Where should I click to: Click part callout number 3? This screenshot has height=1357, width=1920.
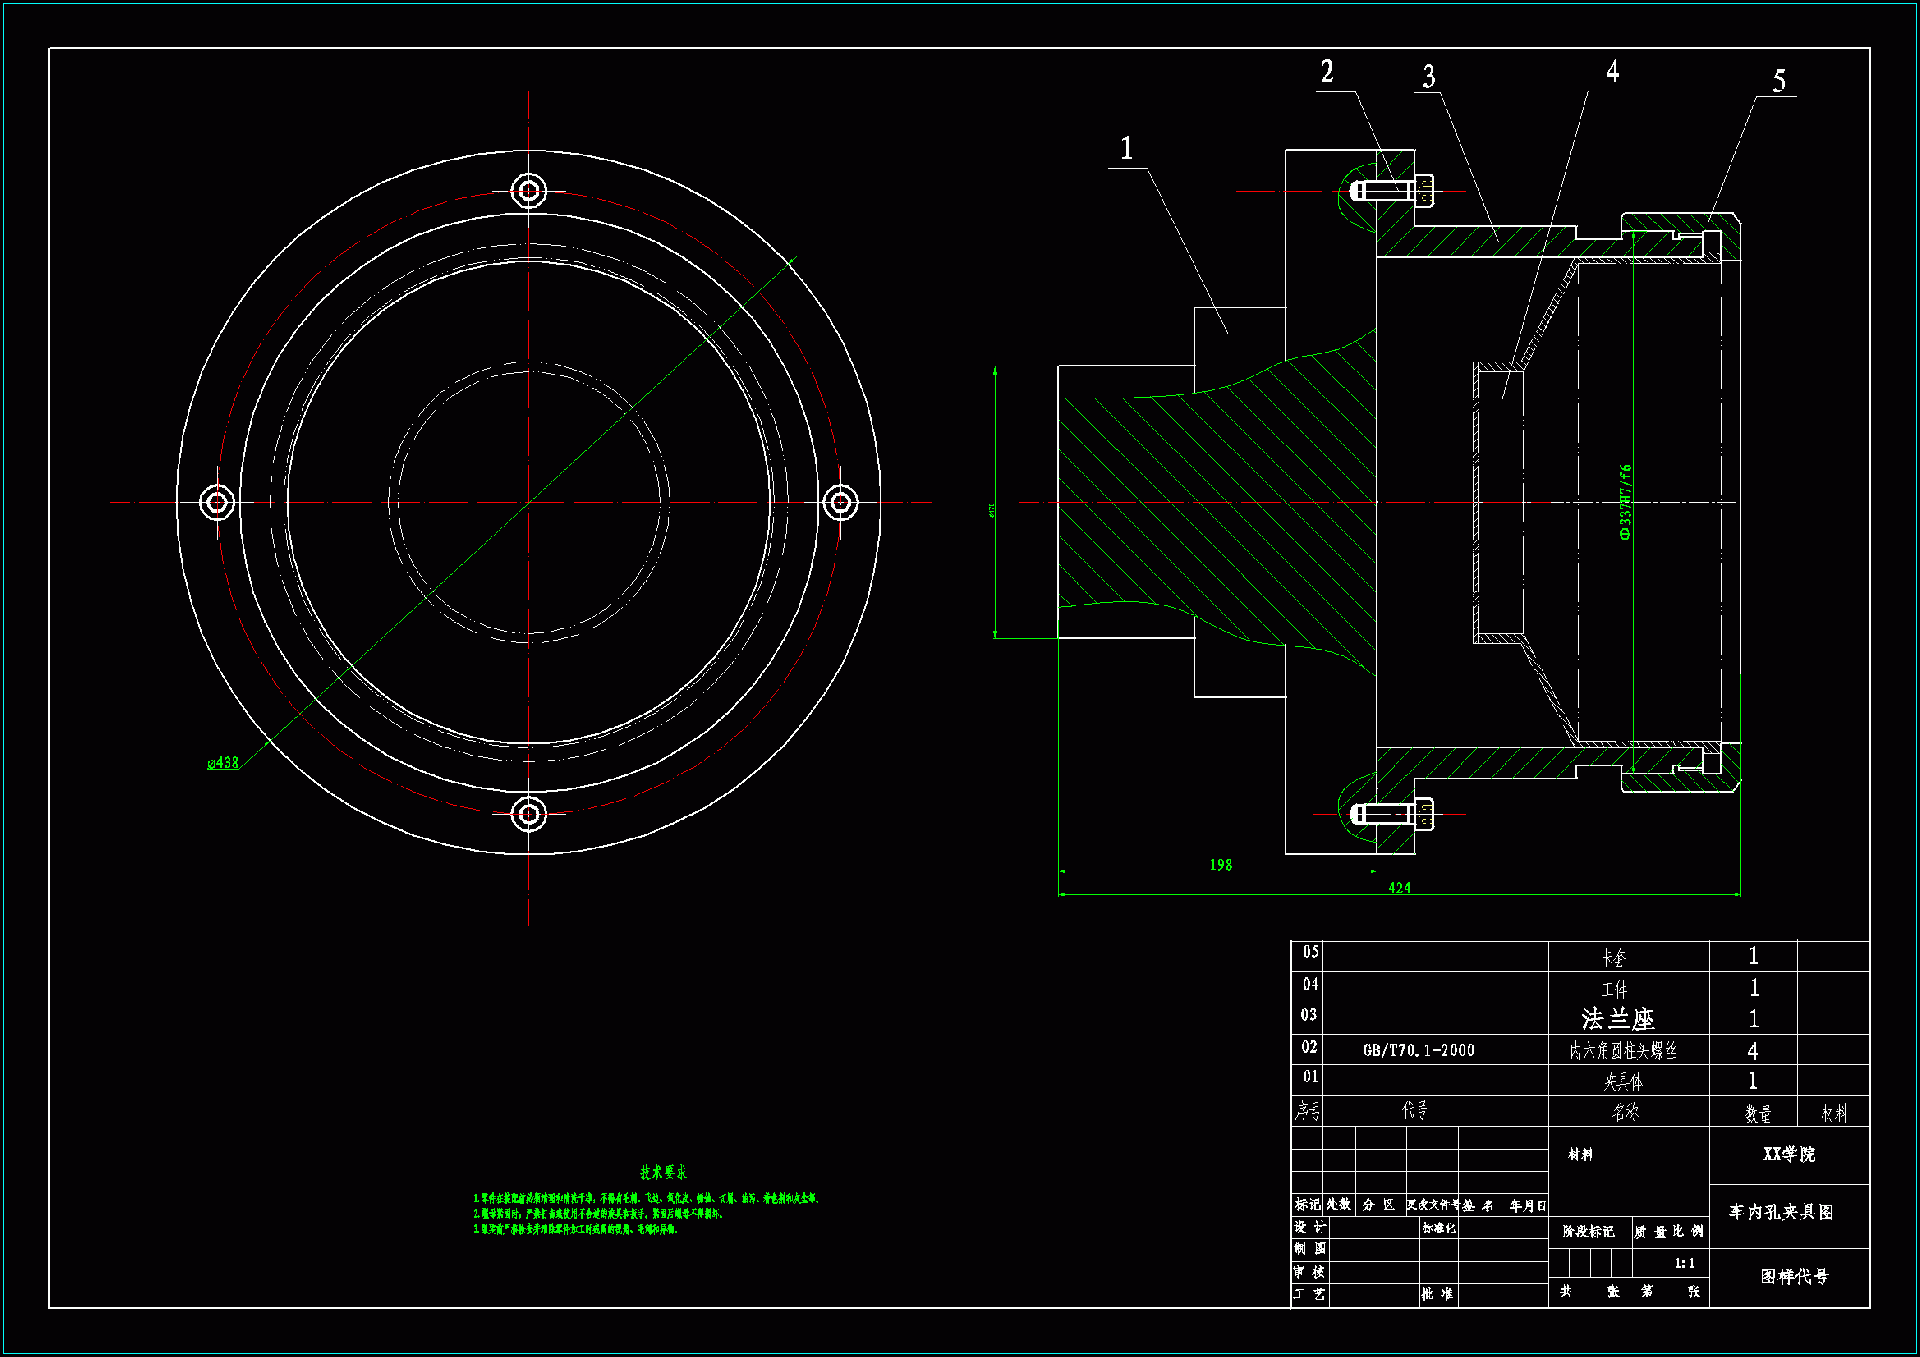tap(1429, 77)
